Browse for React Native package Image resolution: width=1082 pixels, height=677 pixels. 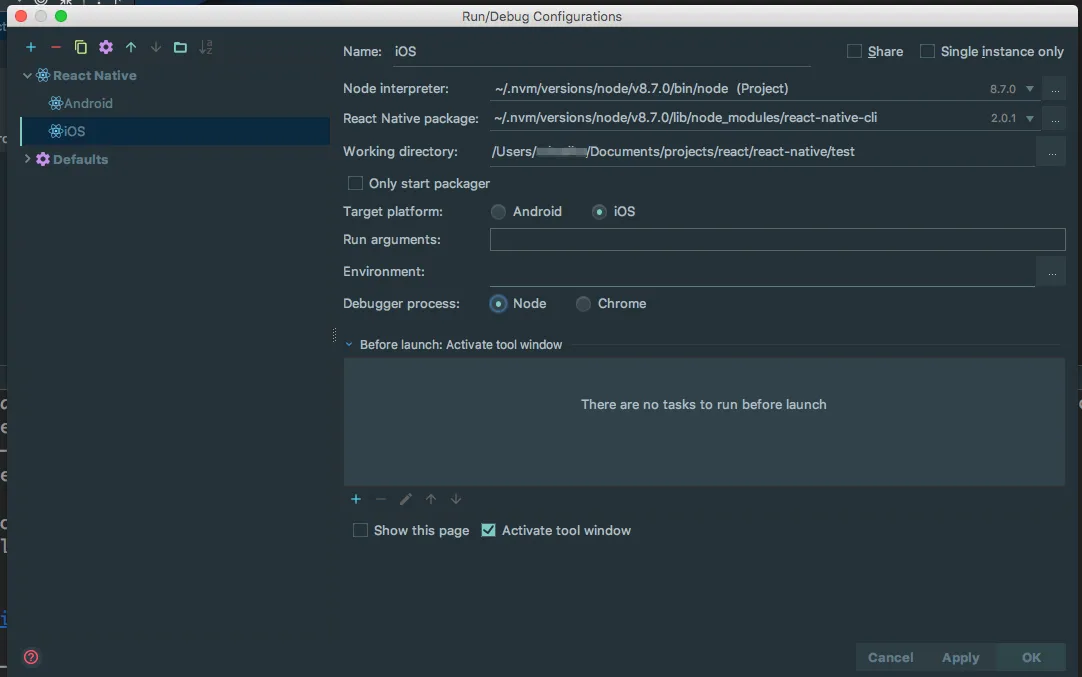[x=1055, y=119]
